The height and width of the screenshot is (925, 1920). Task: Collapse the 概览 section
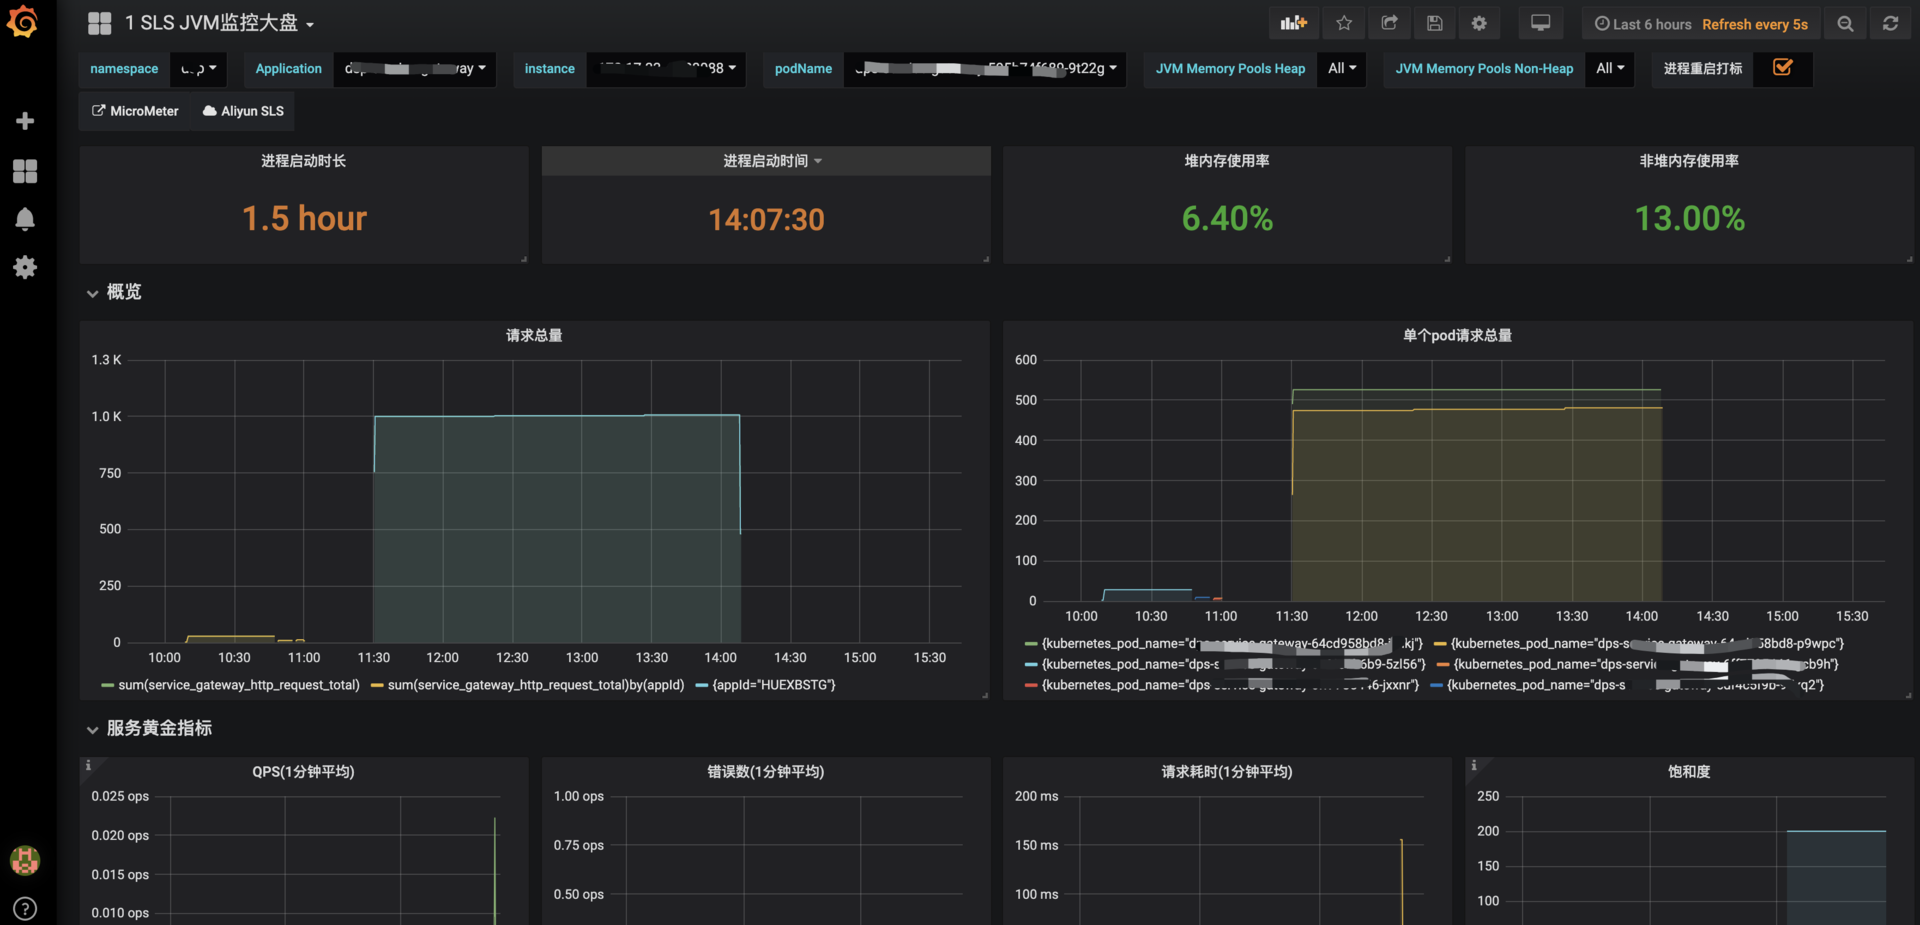pyautogui.click(x=113, y=292)
